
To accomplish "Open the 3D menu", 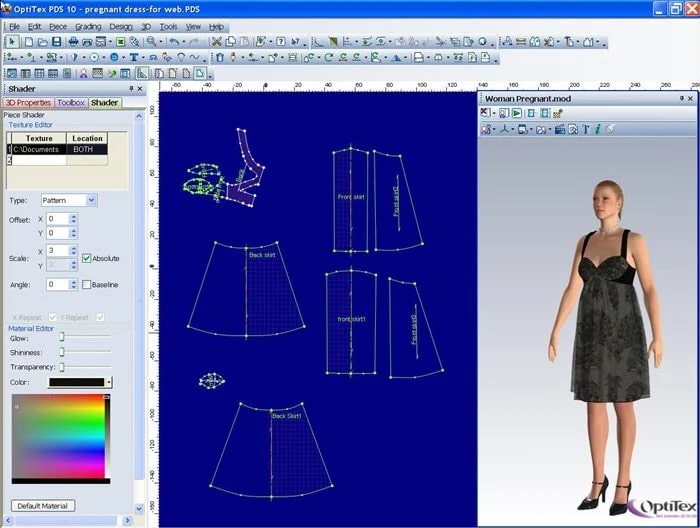I will 146,27.
